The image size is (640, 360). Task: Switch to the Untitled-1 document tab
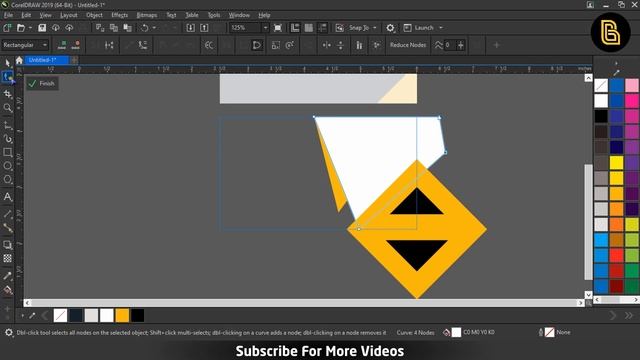tap(46, 60)
